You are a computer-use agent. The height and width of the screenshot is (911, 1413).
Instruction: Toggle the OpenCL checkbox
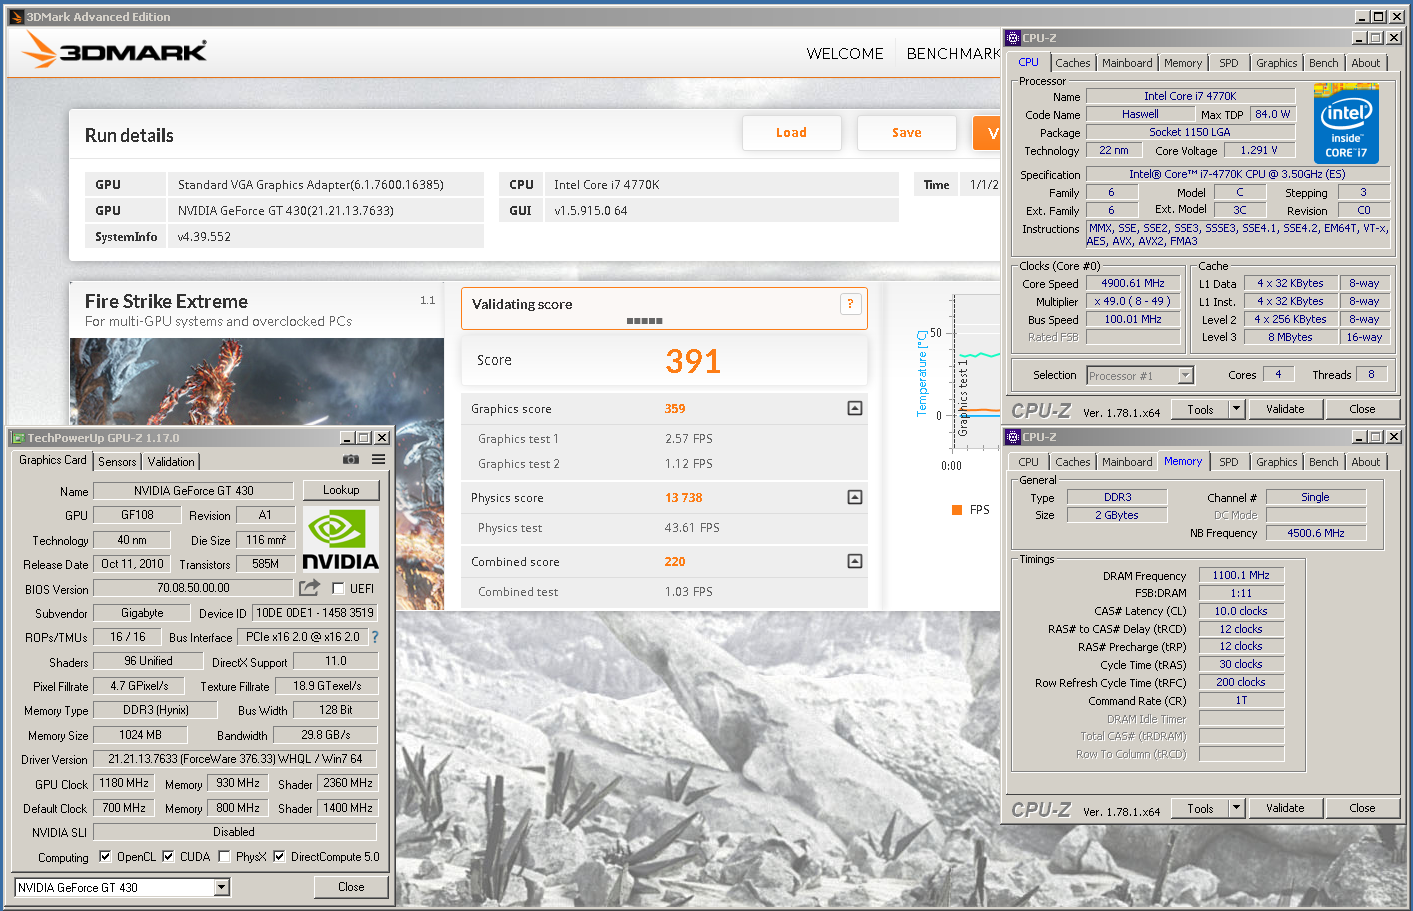coord(105,856)
